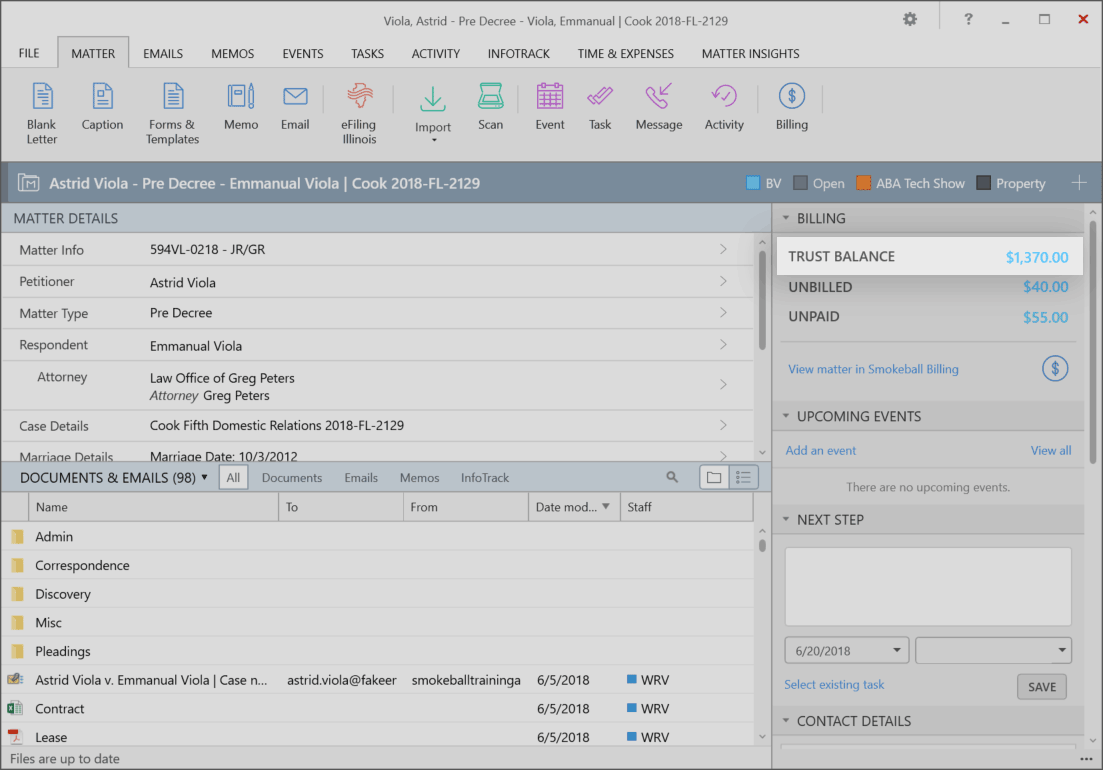The height and width of the screenshot is (770, 1103).
Task: Open the Matter Insights tab
Action: click(x=750, y=54)
